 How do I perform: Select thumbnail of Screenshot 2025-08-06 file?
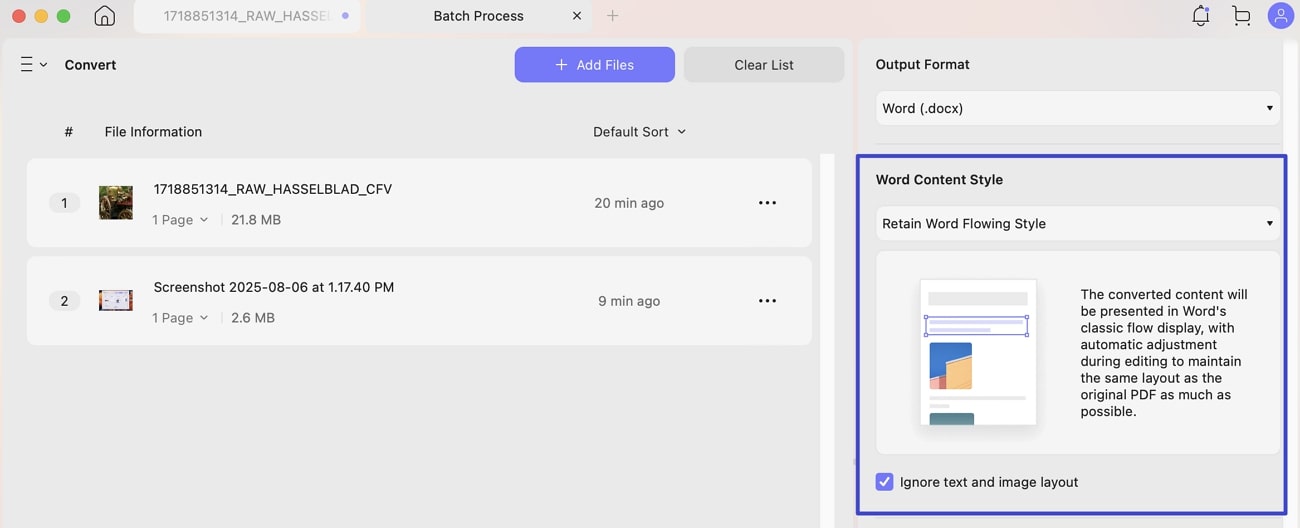[116, 301]
